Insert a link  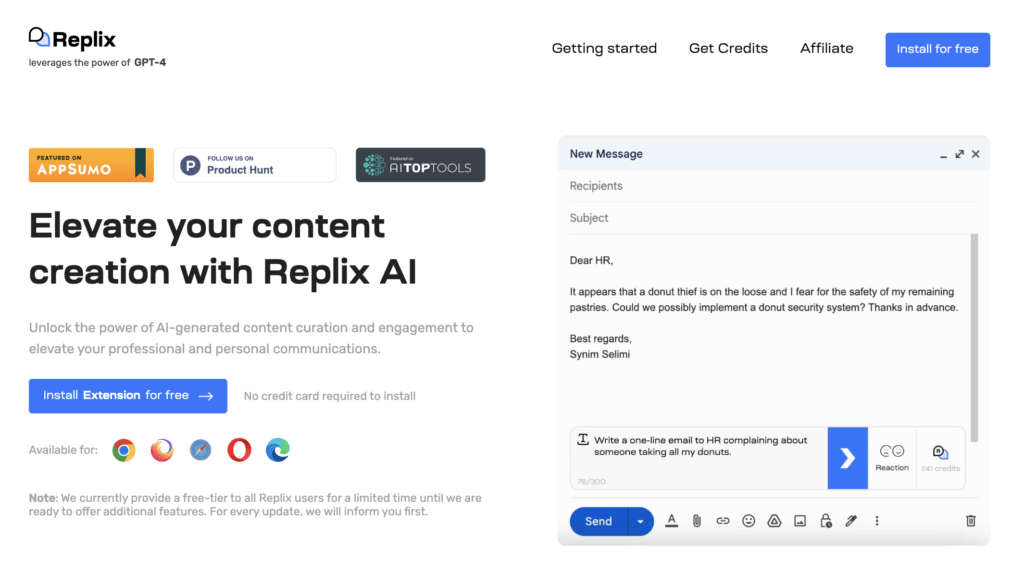click(722, 521)
